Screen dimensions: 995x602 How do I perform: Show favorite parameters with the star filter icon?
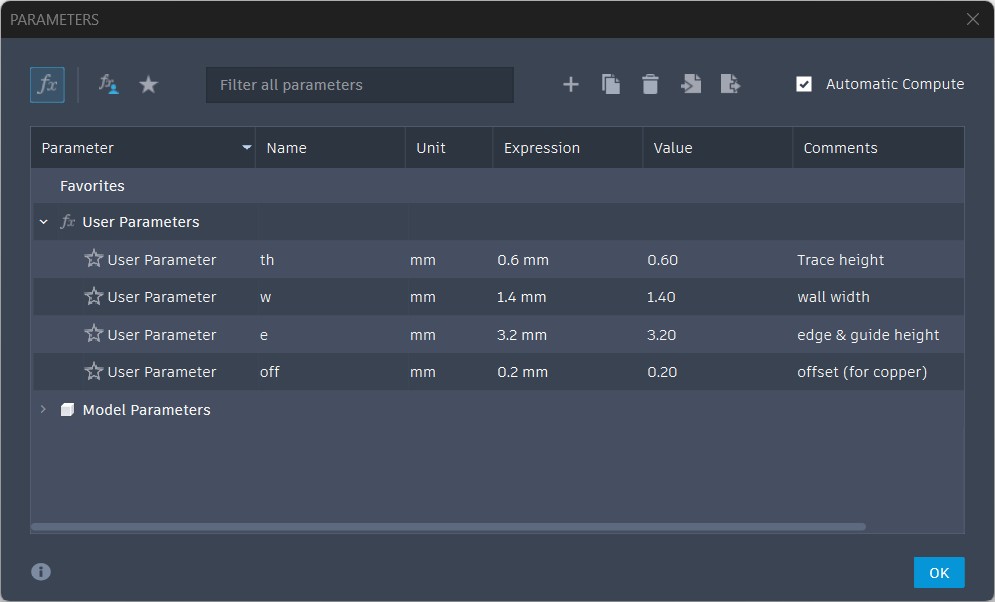[x=148, y=85]
